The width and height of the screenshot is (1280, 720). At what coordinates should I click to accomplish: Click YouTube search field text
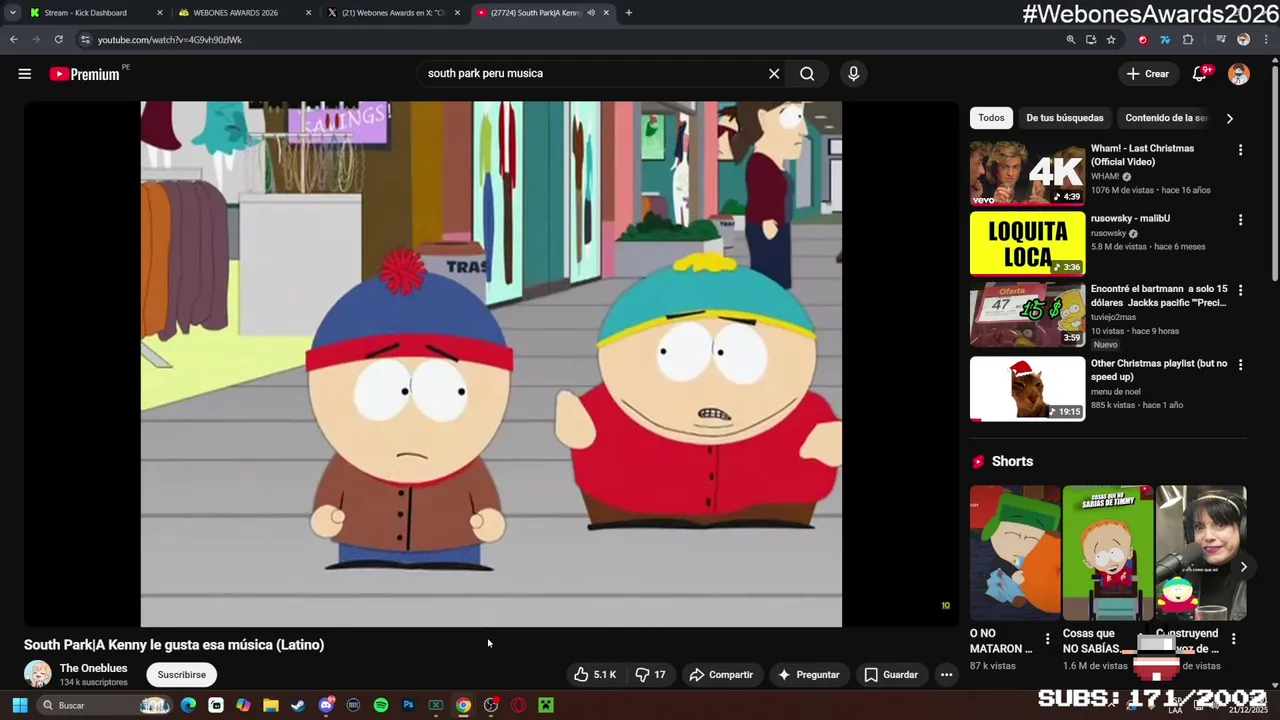tap(485, 74)
